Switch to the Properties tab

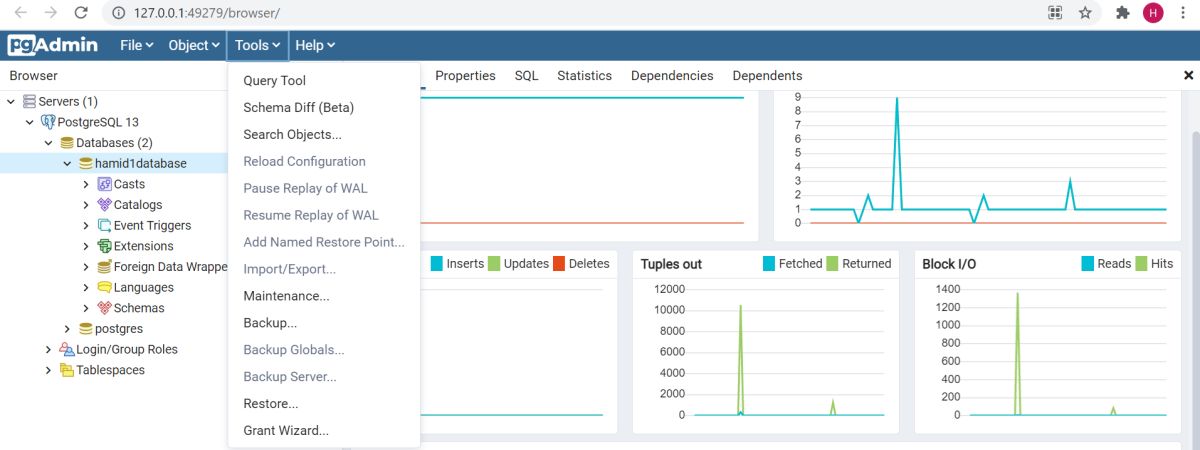click(x=465, y=76)
